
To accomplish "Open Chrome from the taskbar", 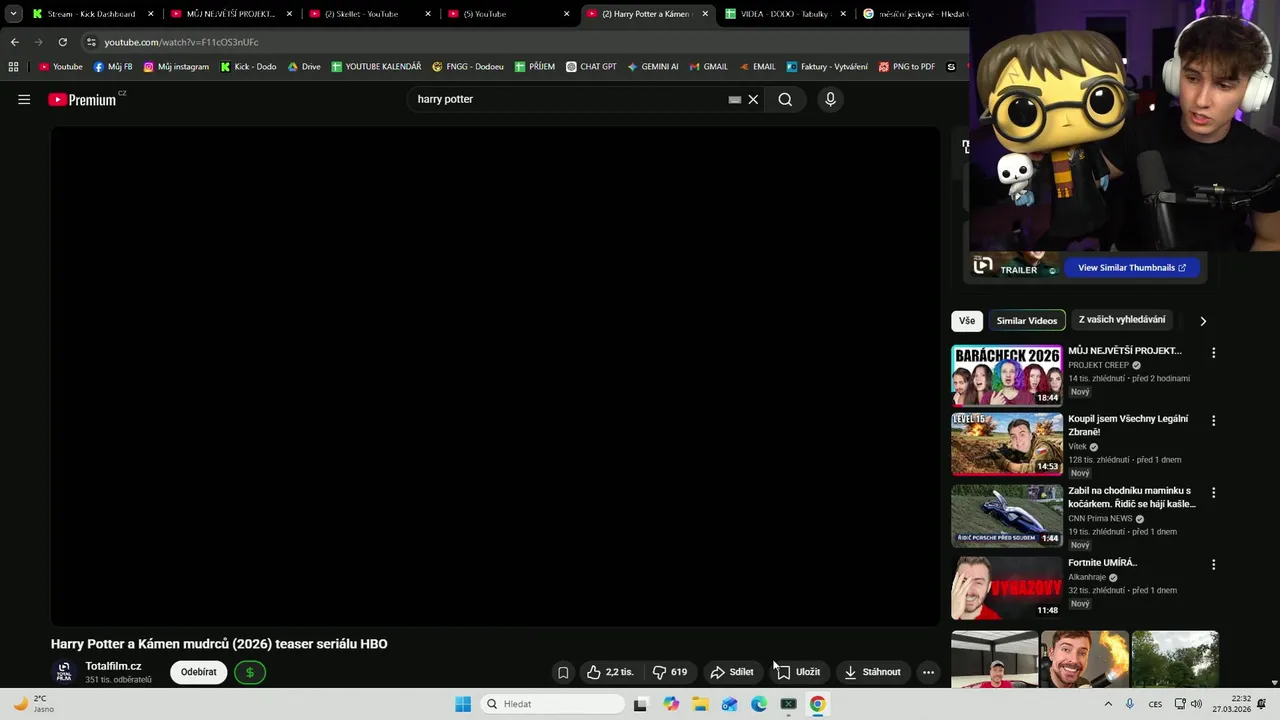I will 818,704.
